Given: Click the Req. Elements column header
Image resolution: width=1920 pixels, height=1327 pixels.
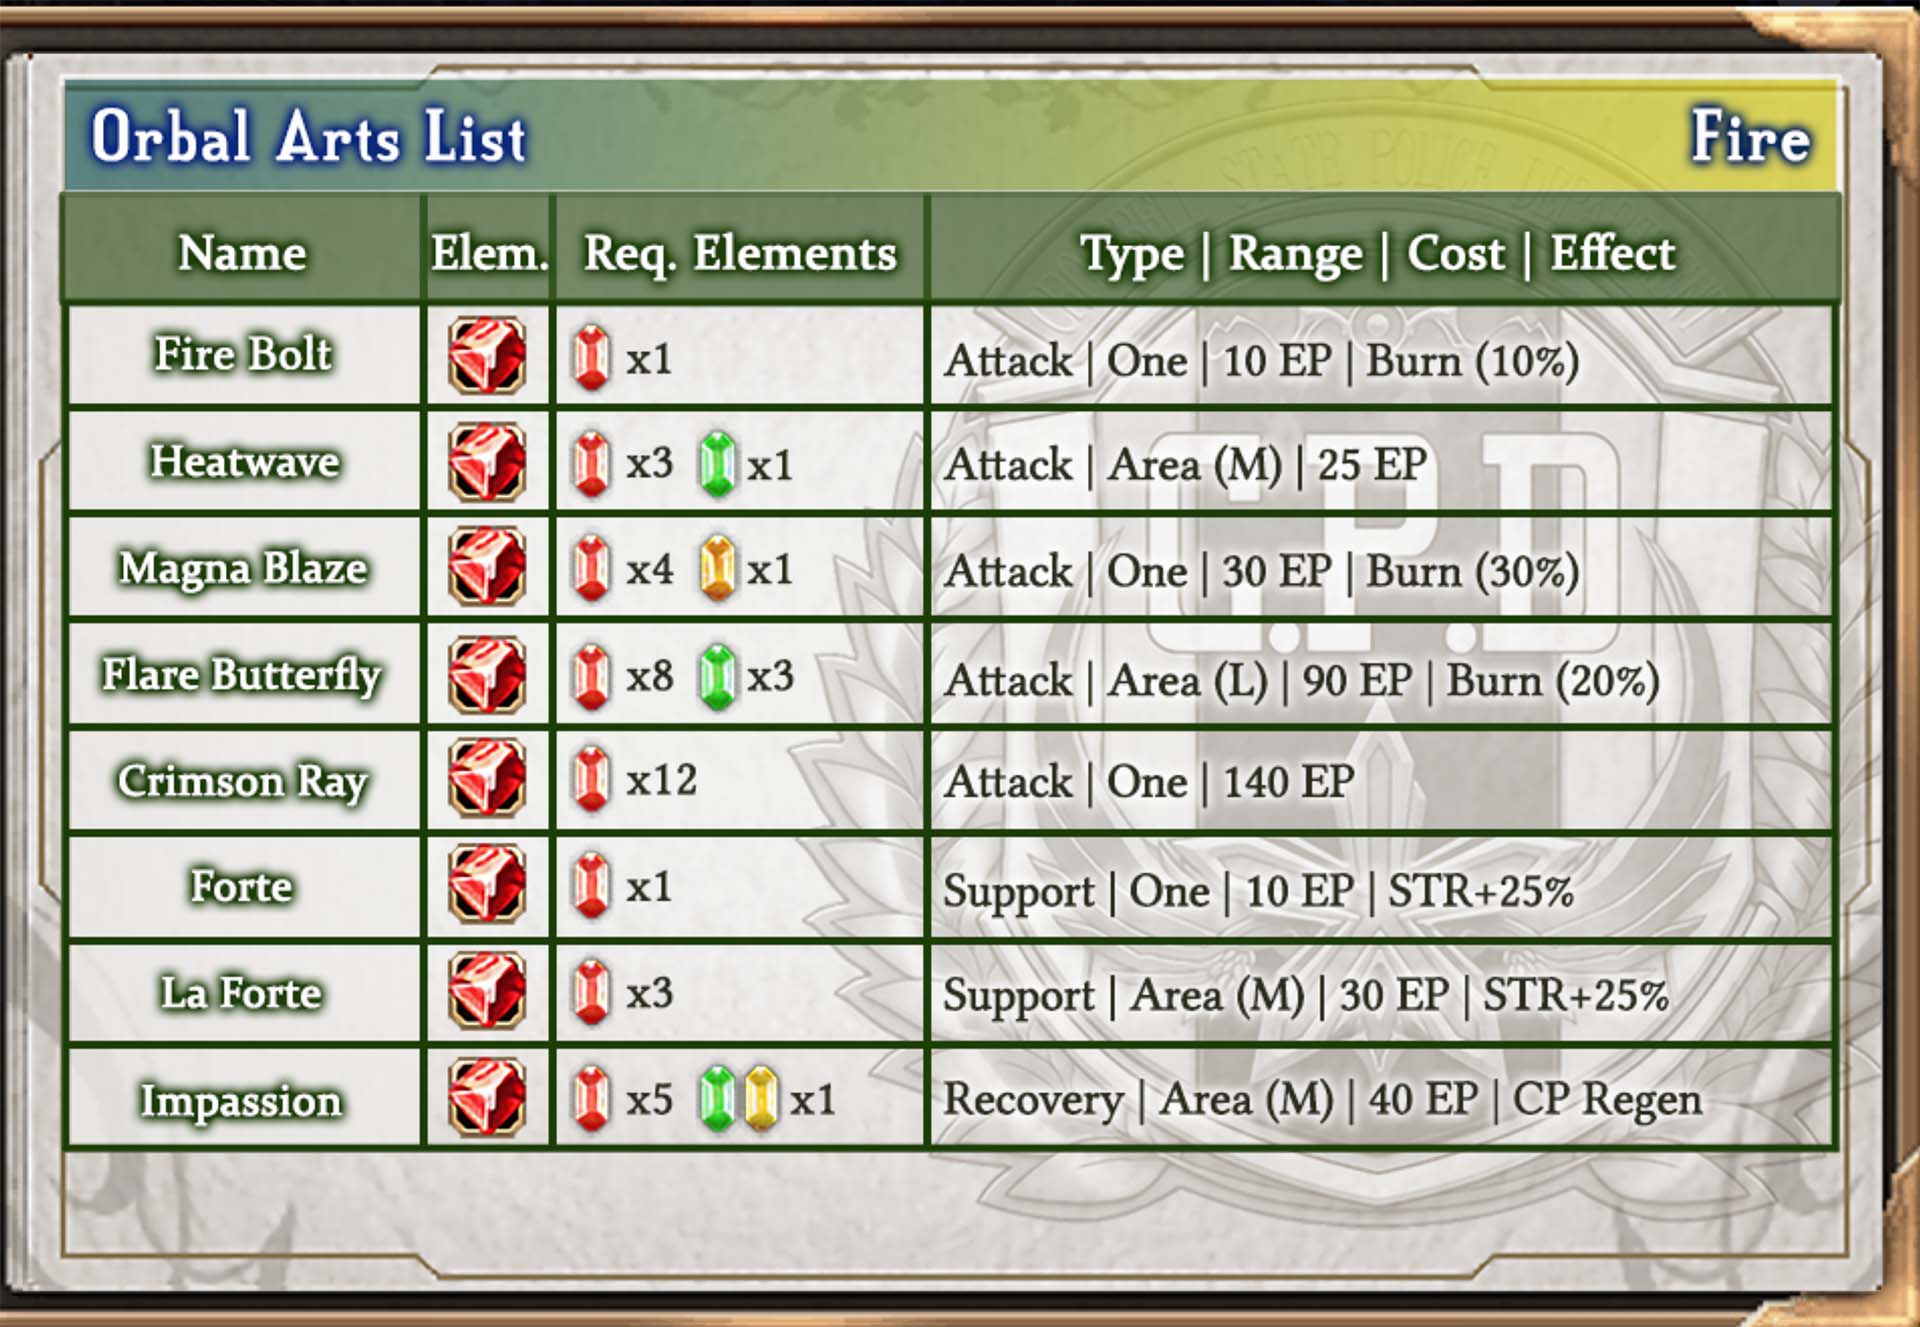Looking at the screenshot, I should tap(740, 253).
